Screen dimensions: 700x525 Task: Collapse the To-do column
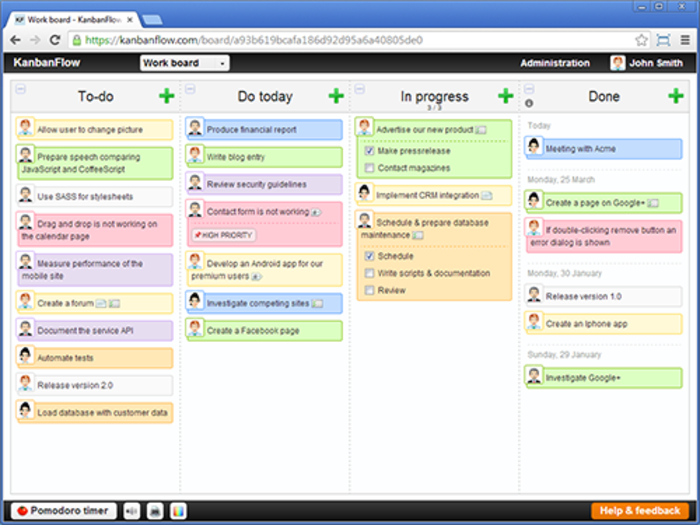coord(22,89)
